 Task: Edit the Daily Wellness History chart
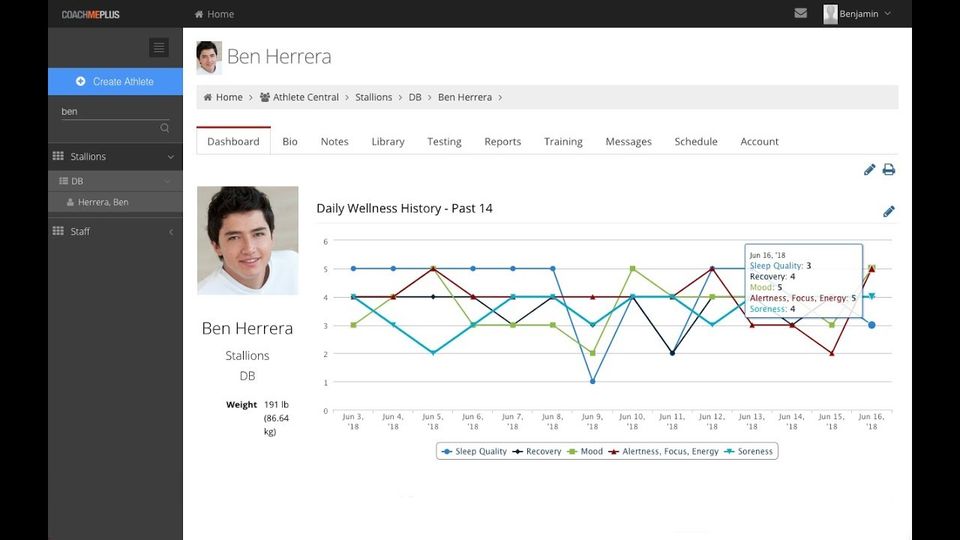(888, 211)
